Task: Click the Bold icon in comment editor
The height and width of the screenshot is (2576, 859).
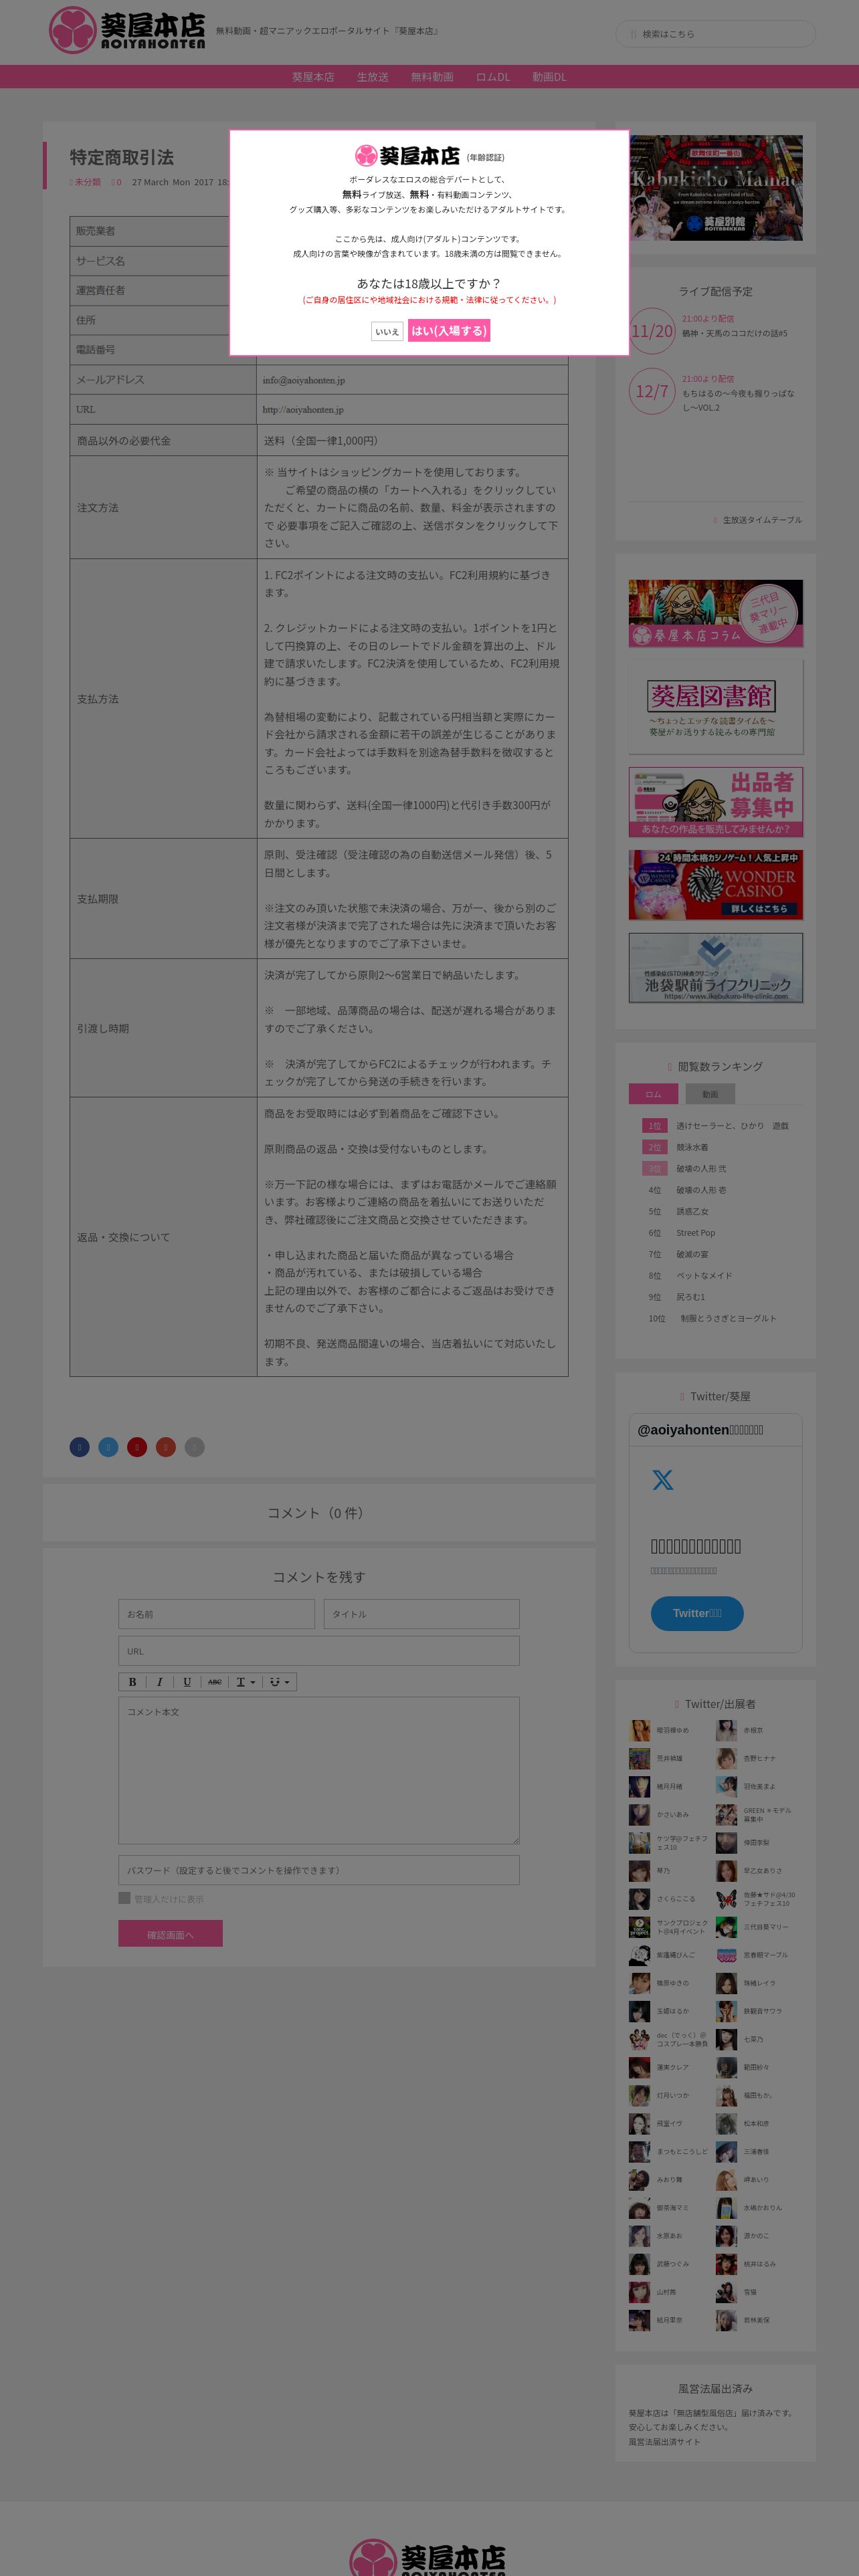Action: (x=132, y=1682)
